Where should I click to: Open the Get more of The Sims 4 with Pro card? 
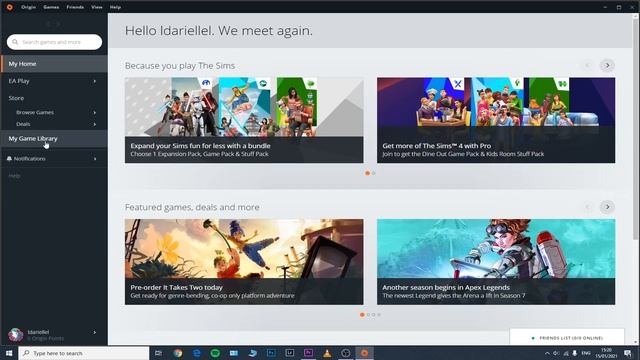click(496, 120)
